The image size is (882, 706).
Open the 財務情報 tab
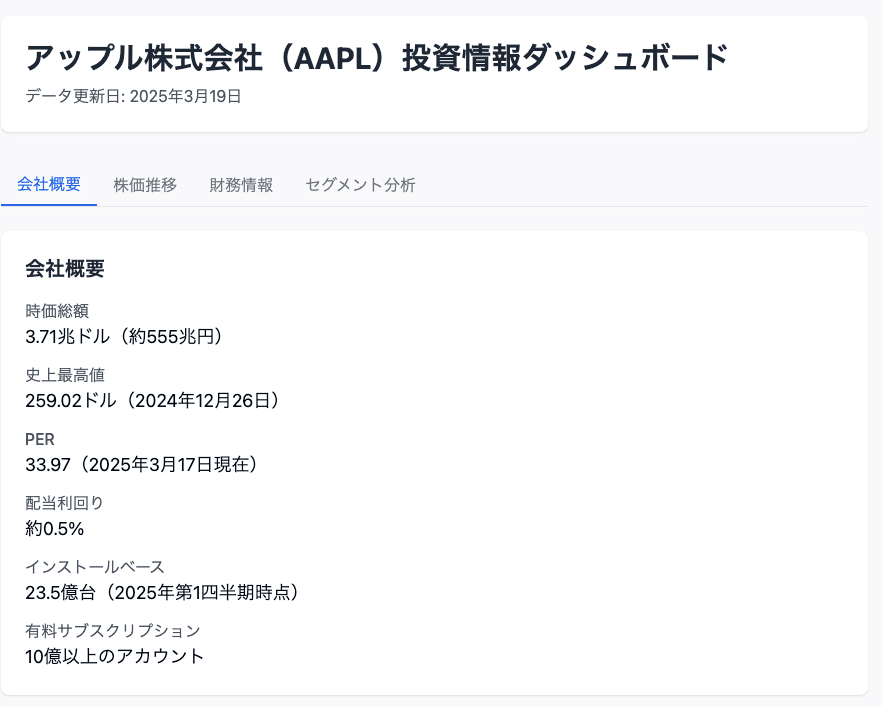click(241, 184)
